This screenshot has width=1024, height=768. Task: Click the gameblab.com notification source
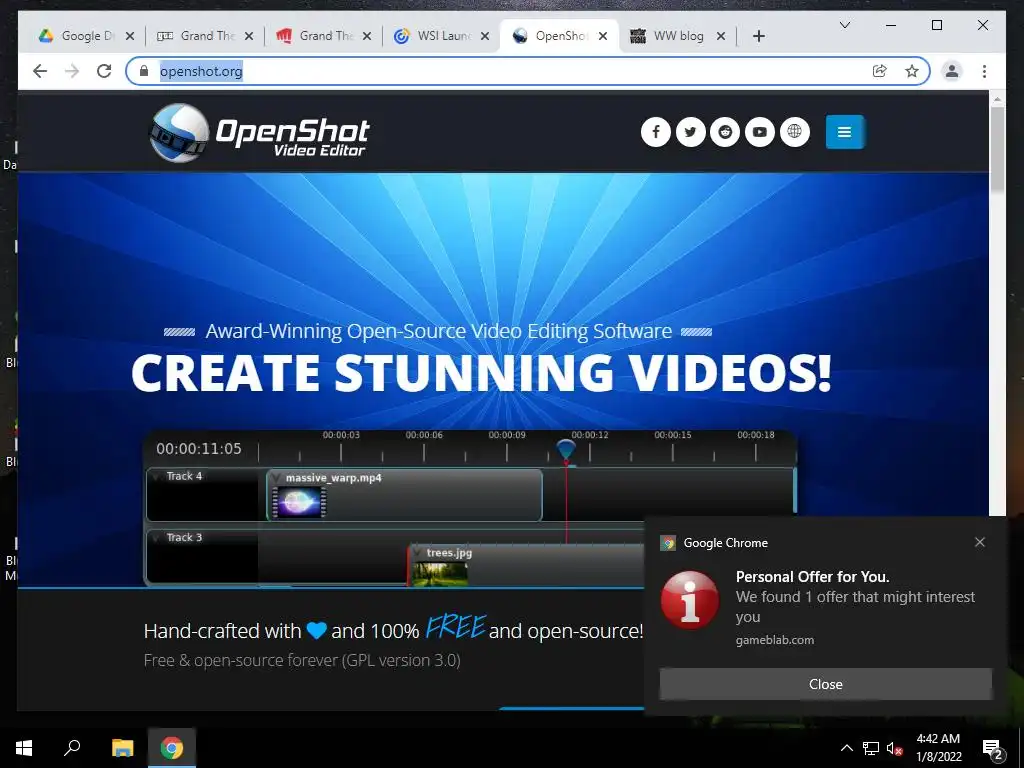coord(775,640)
